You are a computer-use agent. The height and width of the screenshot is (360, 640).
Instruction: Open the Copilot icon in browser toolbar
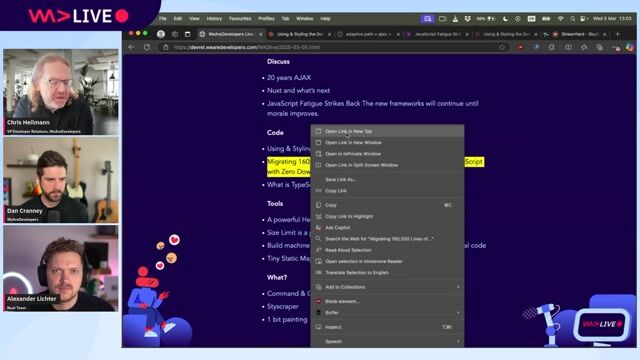(x=630, y=47)
